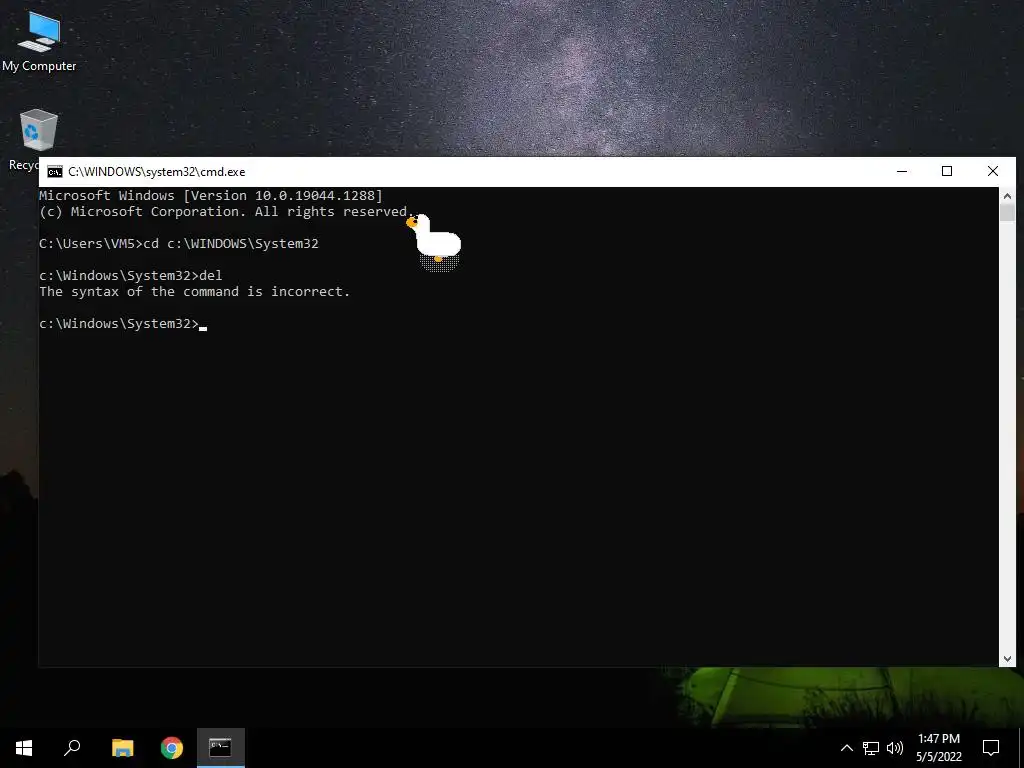Screen dimensions: 1024x768
Task: Click the text 'The syntax of the command is incorrect.'
Action: pyautogui.click(x=195, y=292)
